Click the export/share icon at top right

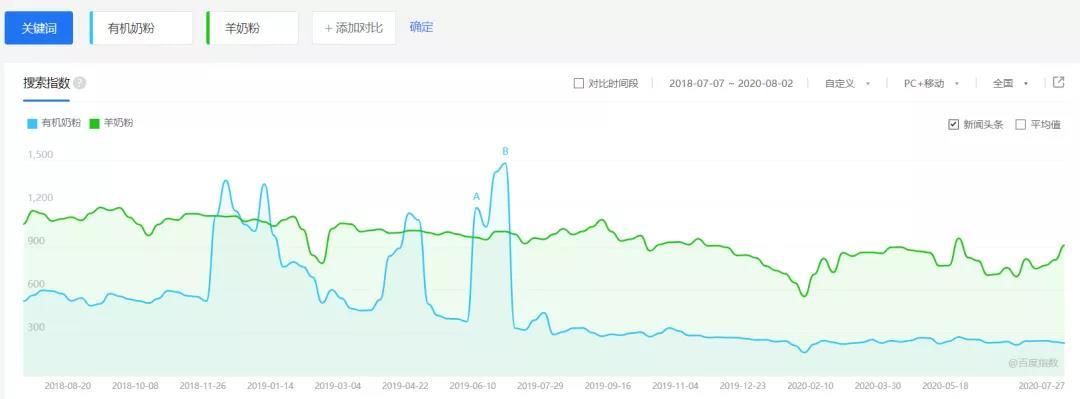[1059, 83]
